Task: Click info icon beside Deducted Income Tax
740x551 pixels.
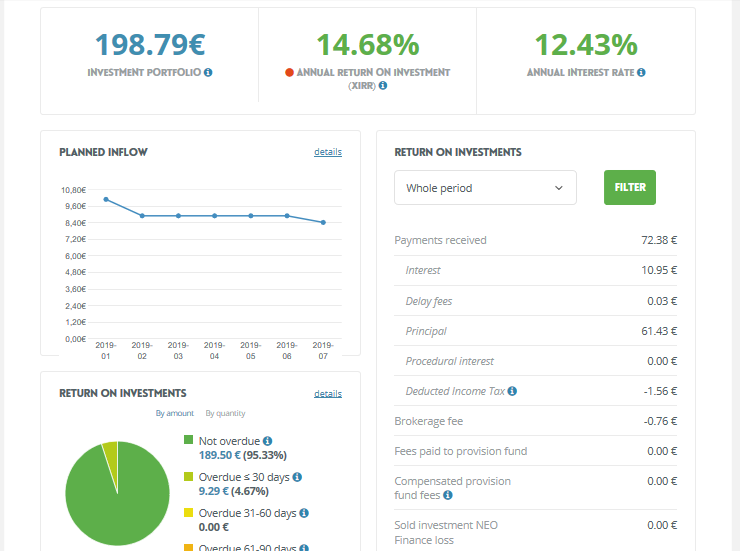Action: (512, 391)
